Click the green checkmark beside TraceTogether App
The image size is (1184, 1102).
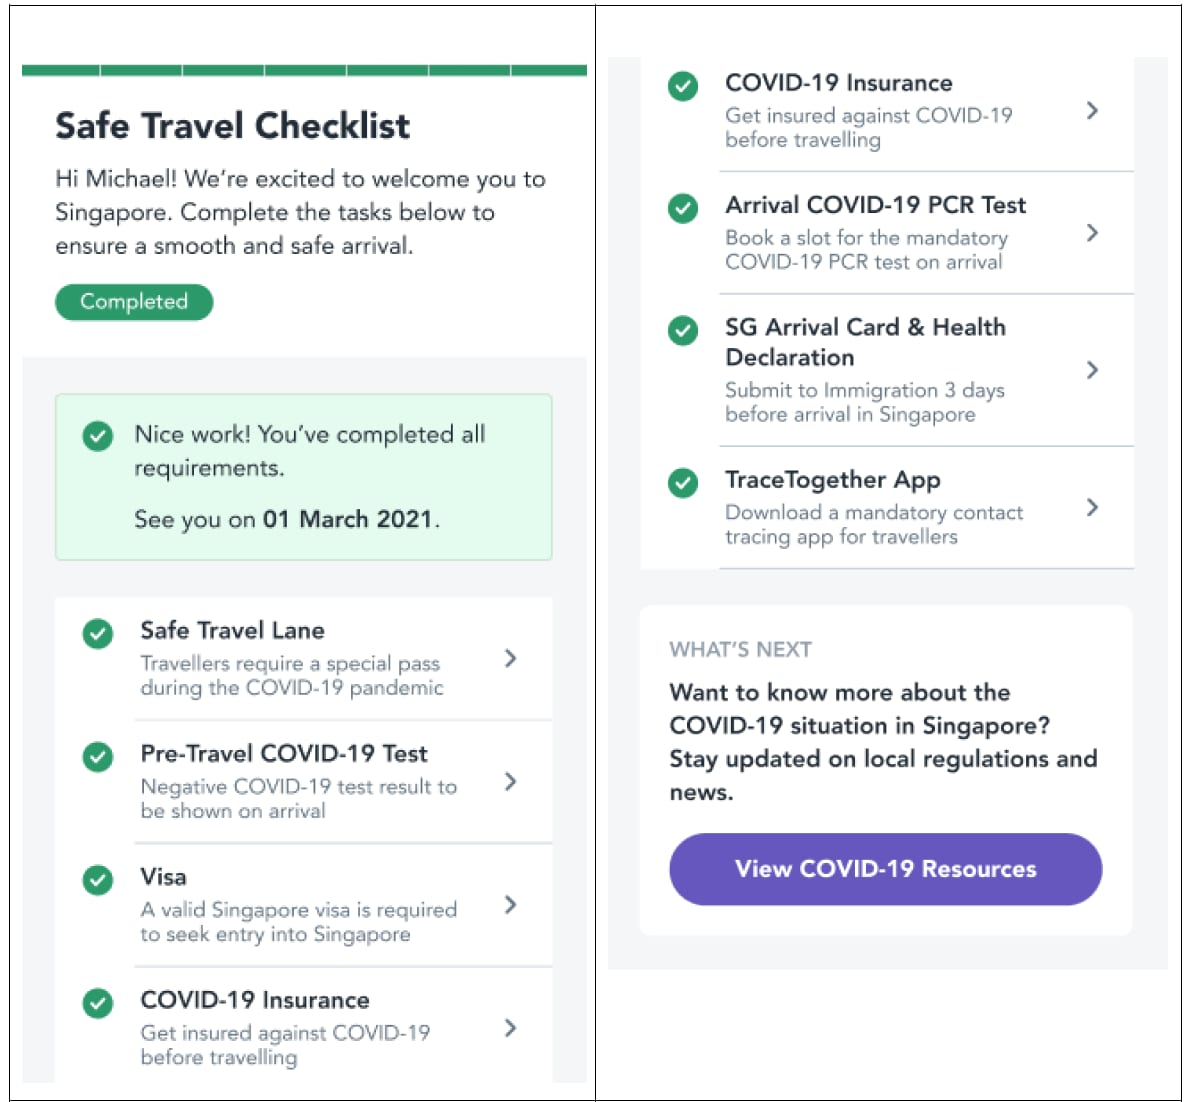pos(683,483)
